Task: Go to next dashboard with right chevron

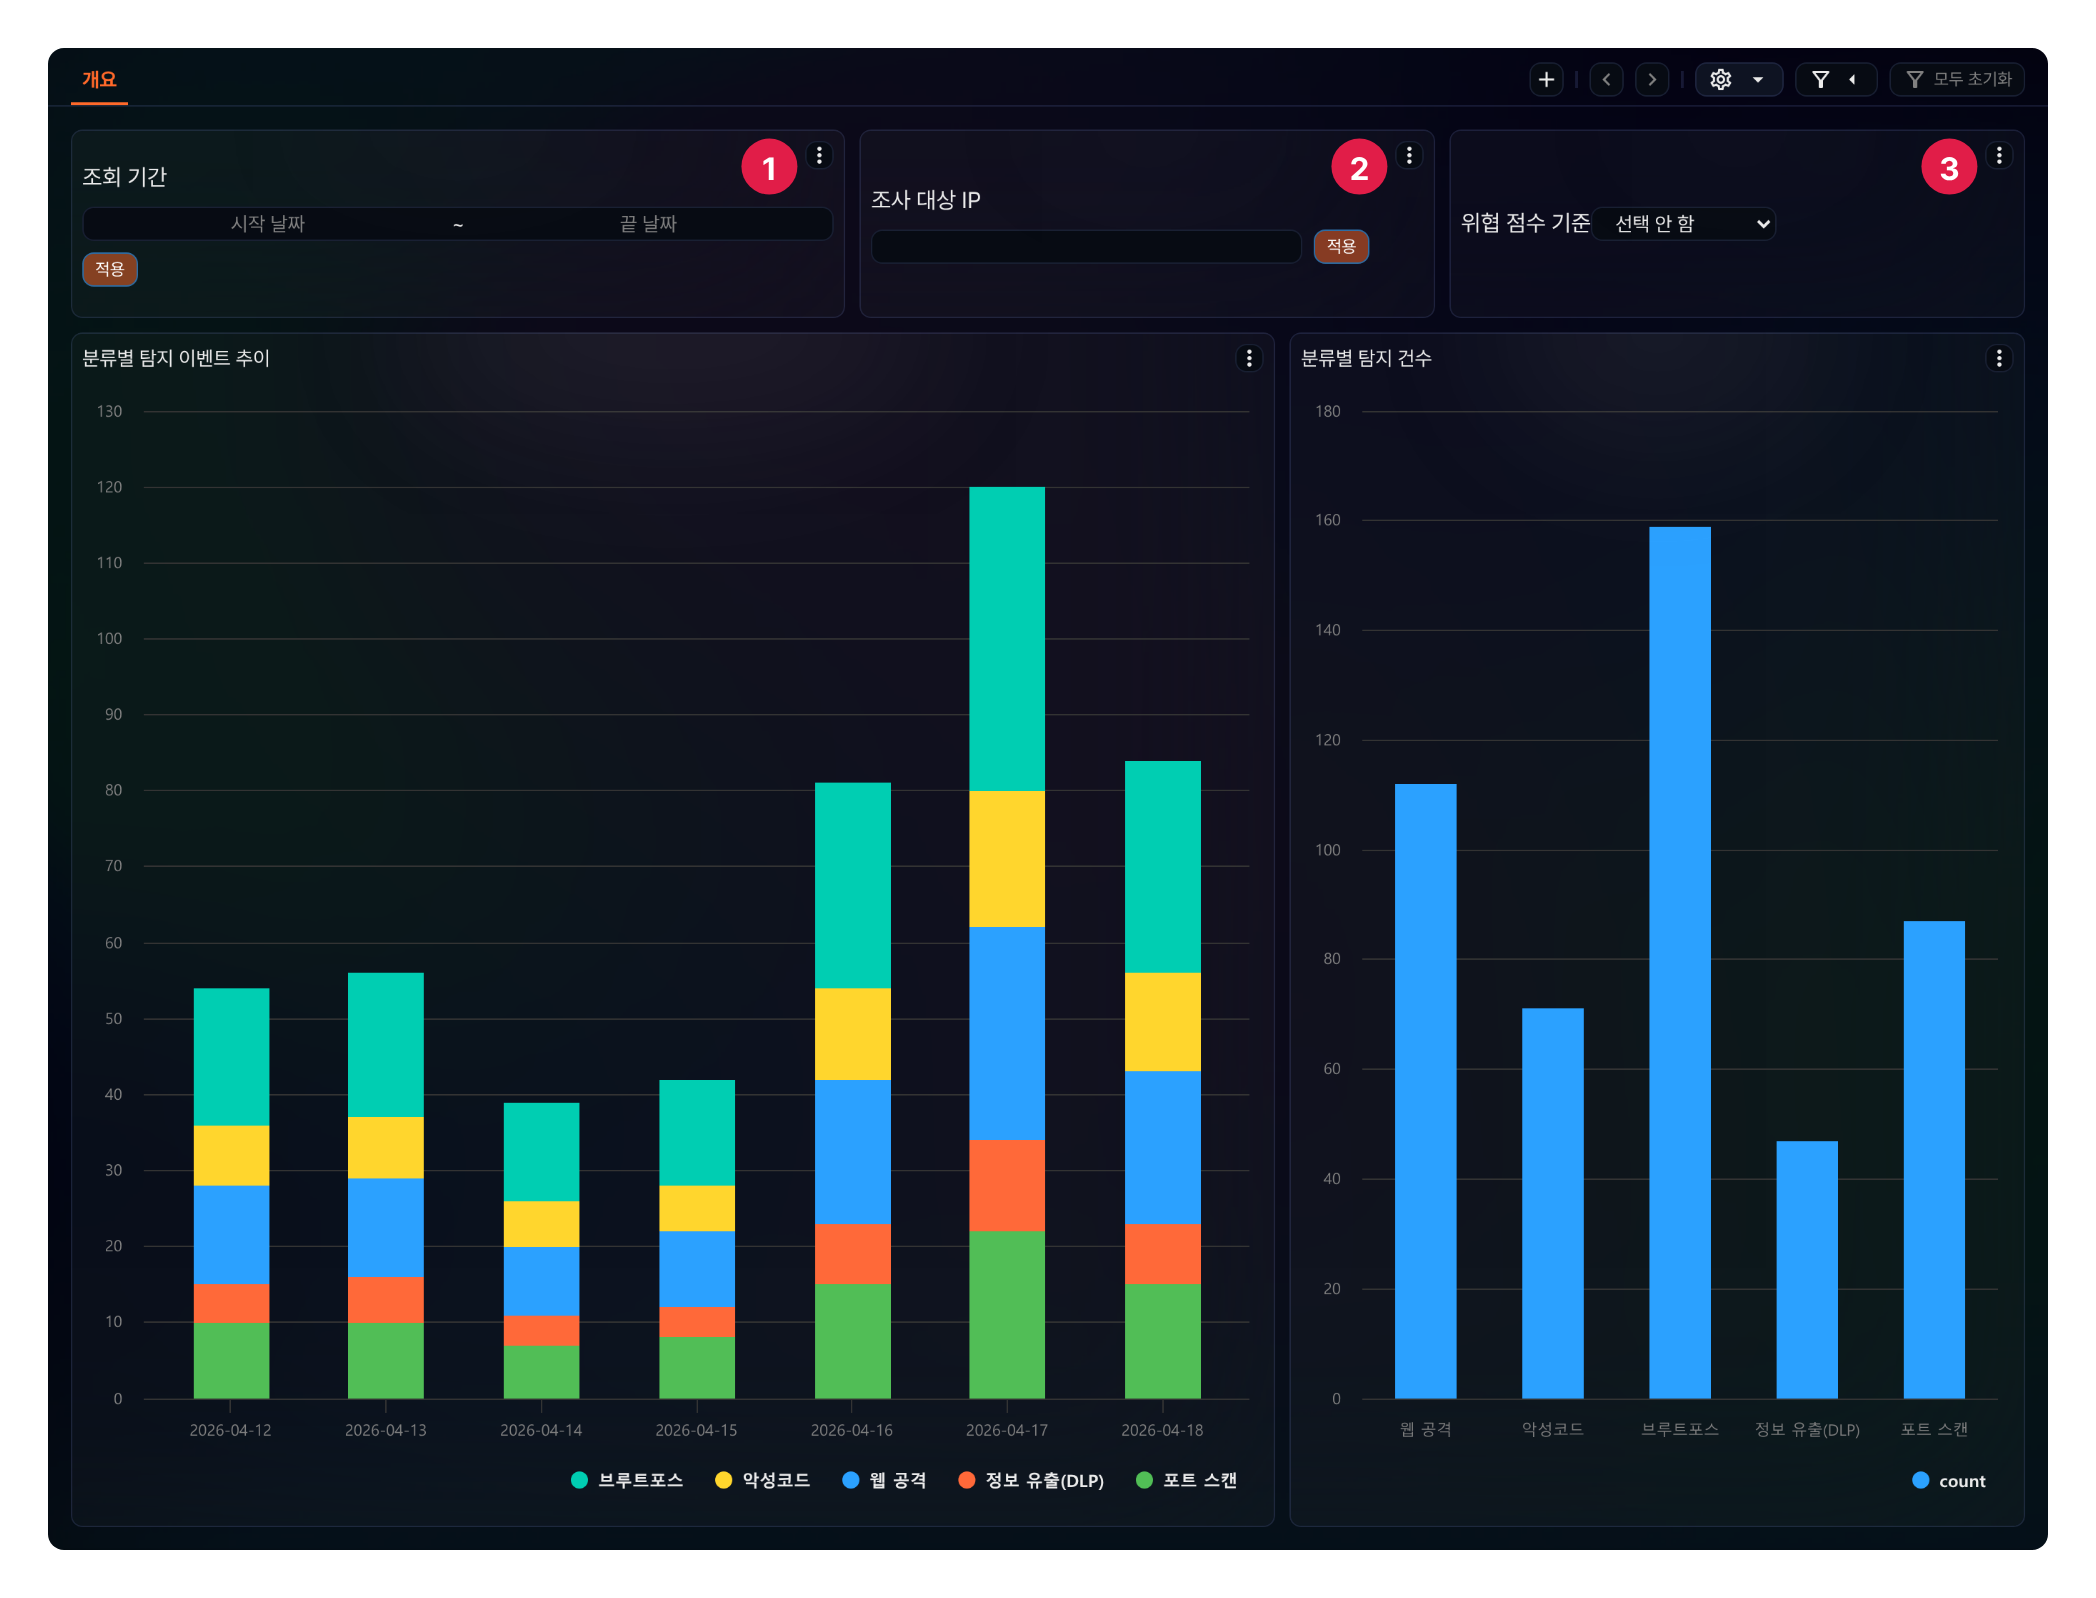Action: 1652,79
